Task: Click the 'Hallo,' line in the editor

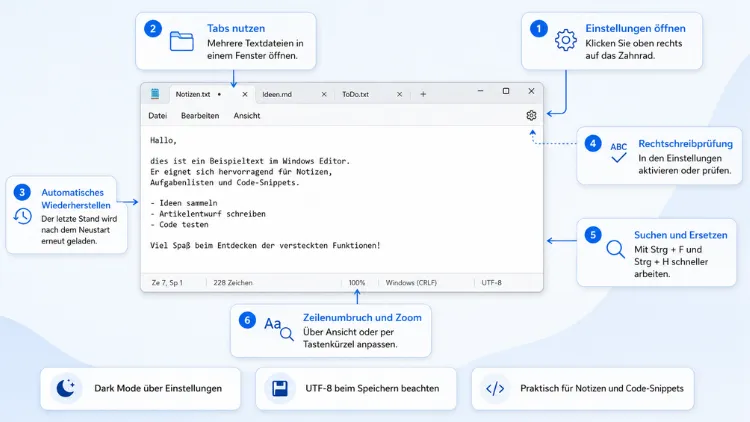Action: pyautogui.click(x=163, y=140)
